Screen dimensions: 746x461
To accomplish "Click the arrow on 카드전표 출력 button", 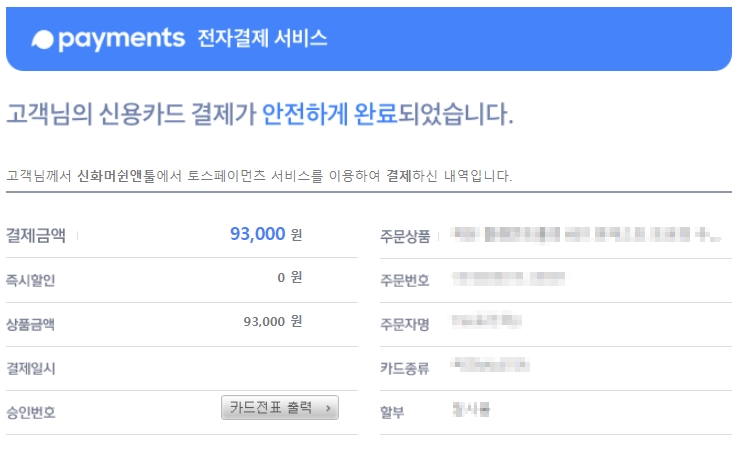I will pyautogui.click(x=328, y=408).
